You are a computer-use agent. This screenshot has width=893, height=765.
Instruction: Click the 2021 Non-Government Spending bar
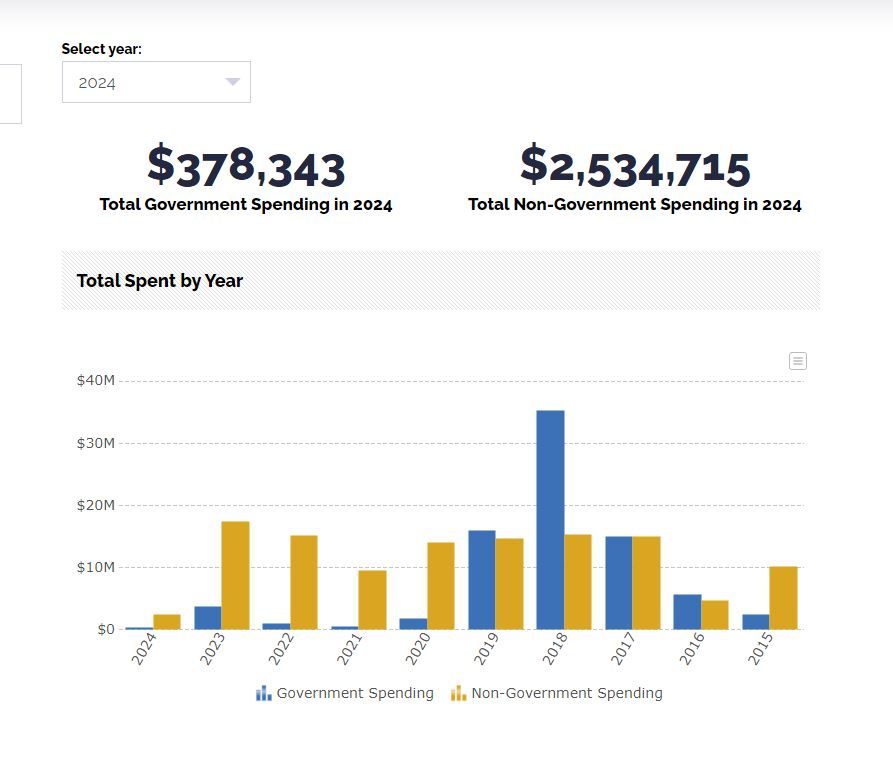(372, 599)
